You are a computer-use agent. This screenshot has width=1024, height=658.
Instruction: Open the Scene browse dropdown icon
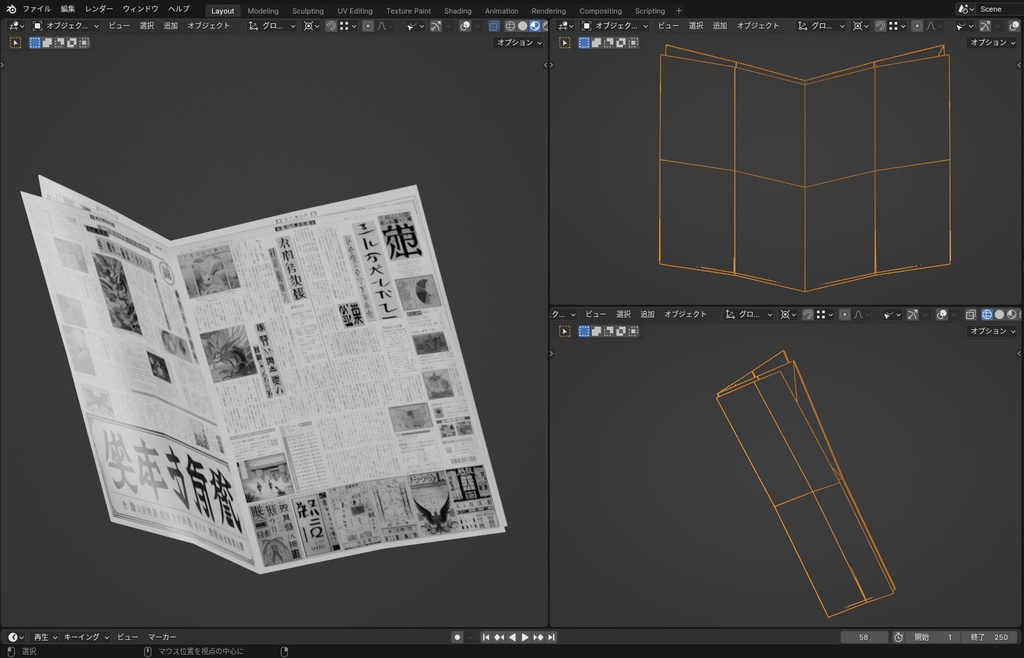(x=965, y=9)
